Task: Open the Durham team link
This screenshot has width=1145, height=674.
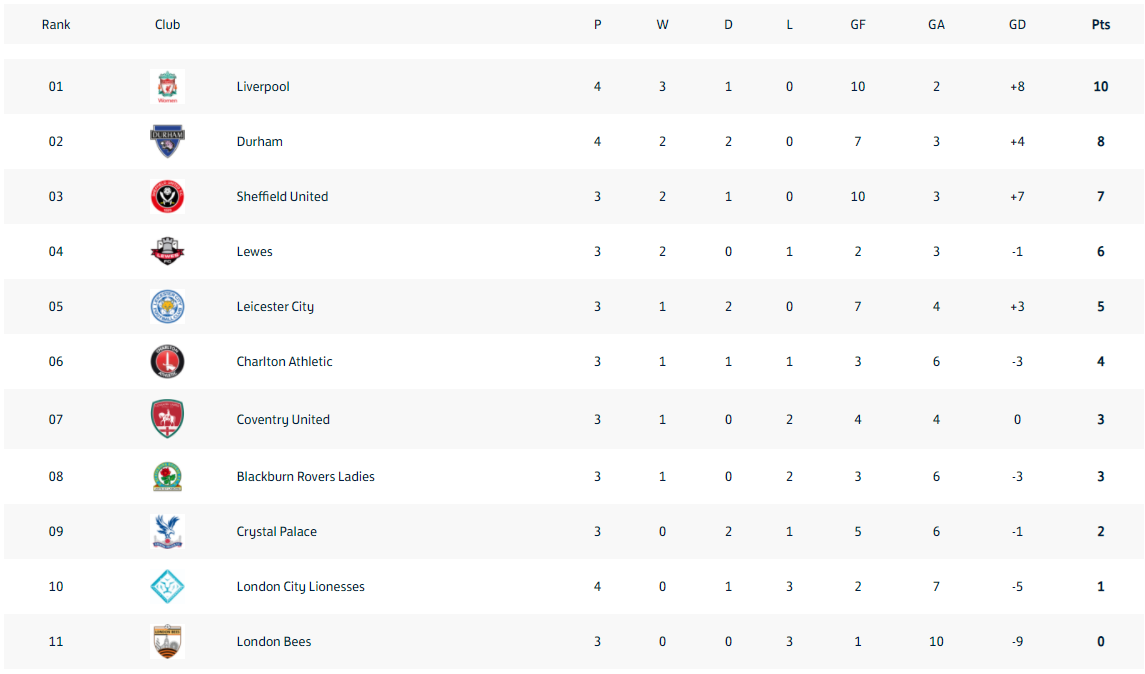Action: coord(259,142)
